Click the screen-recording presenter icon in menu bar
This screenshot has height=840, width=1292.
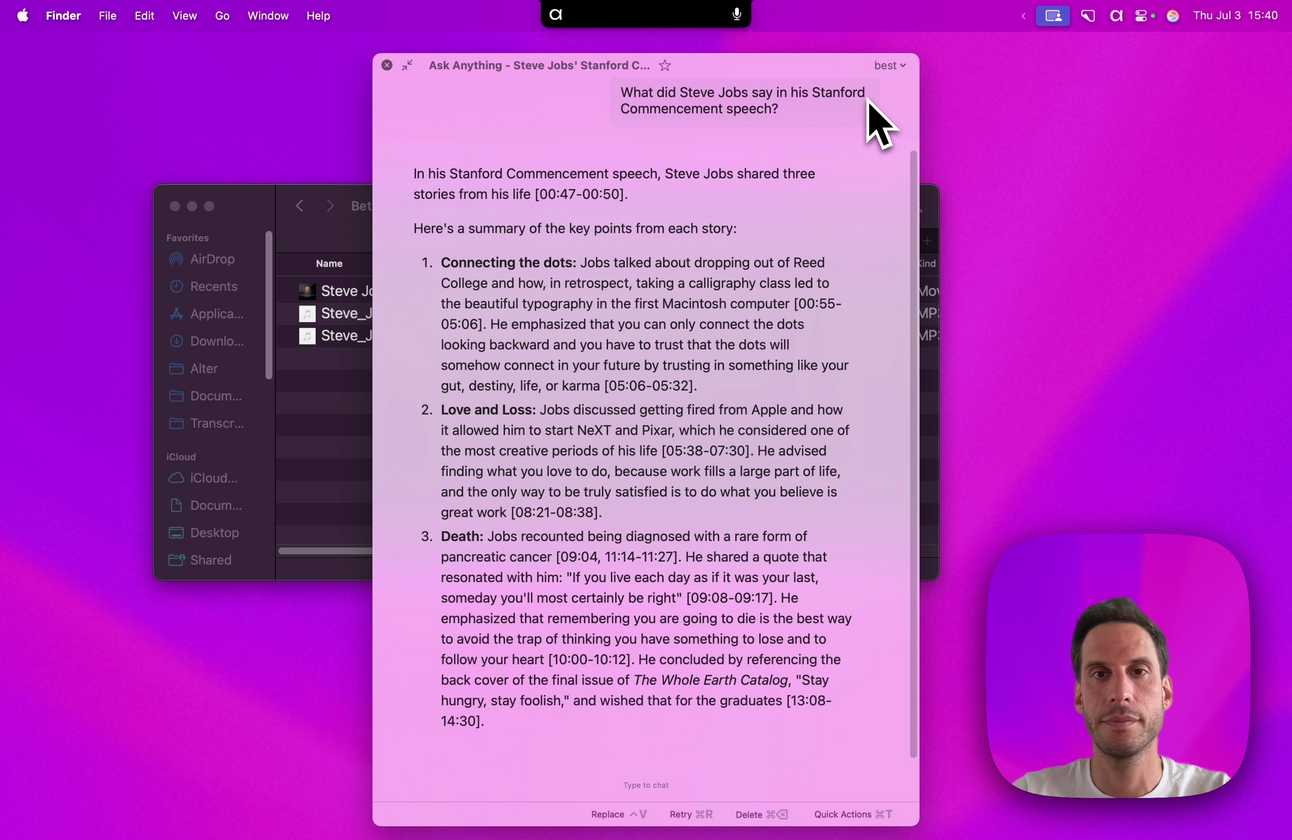[x=1053, y=16]
